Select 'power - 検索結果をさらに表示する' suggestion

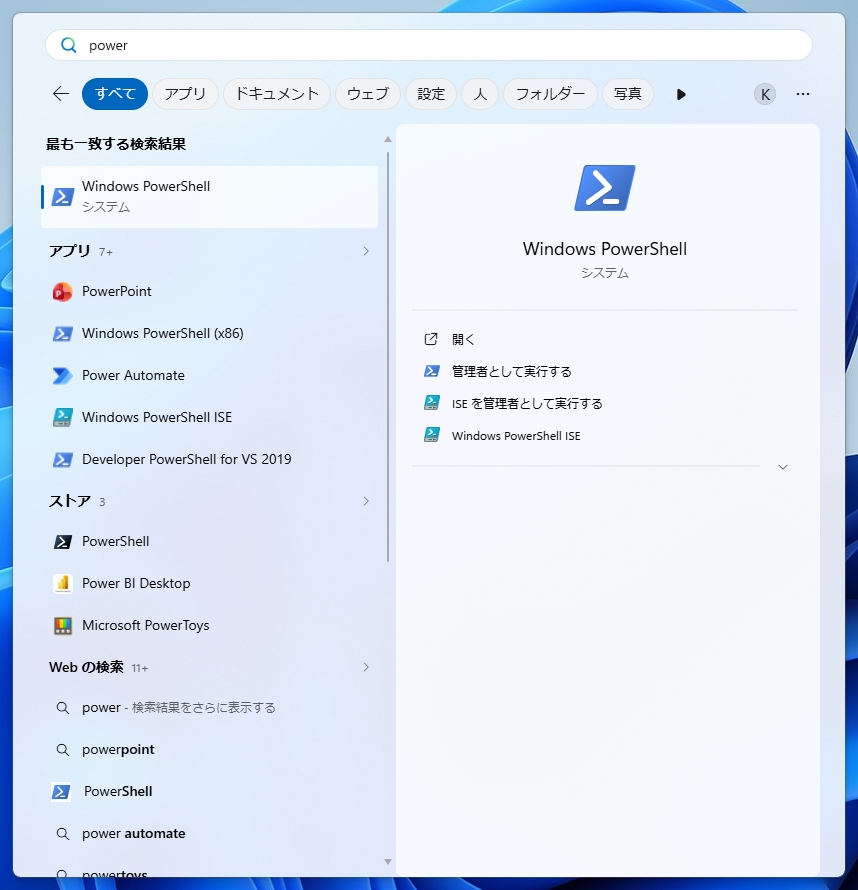tap(179, 708)
